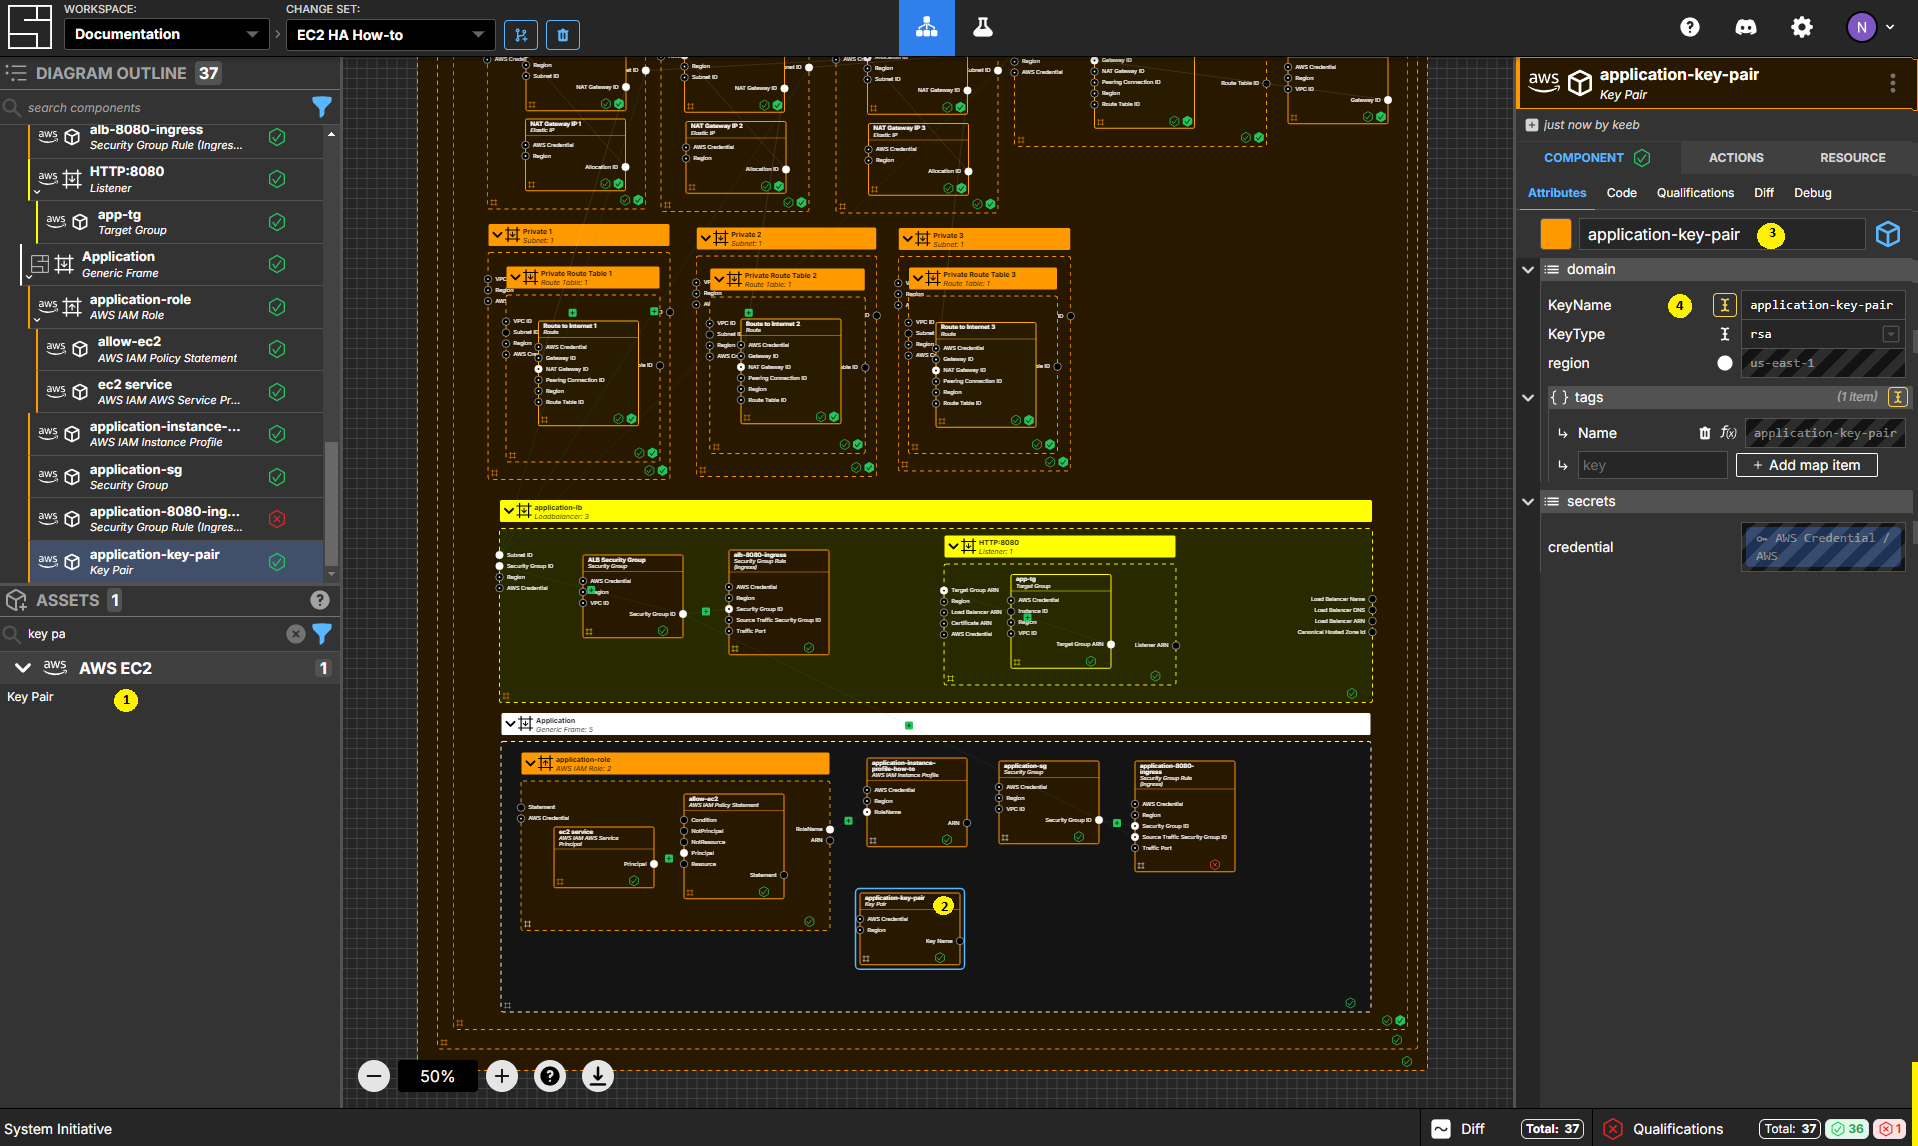Image resolution: width=1918 pixels, height=1146 pixels.
Task: Open the Debug sub-tab
Action: (x=1812, y=193)
